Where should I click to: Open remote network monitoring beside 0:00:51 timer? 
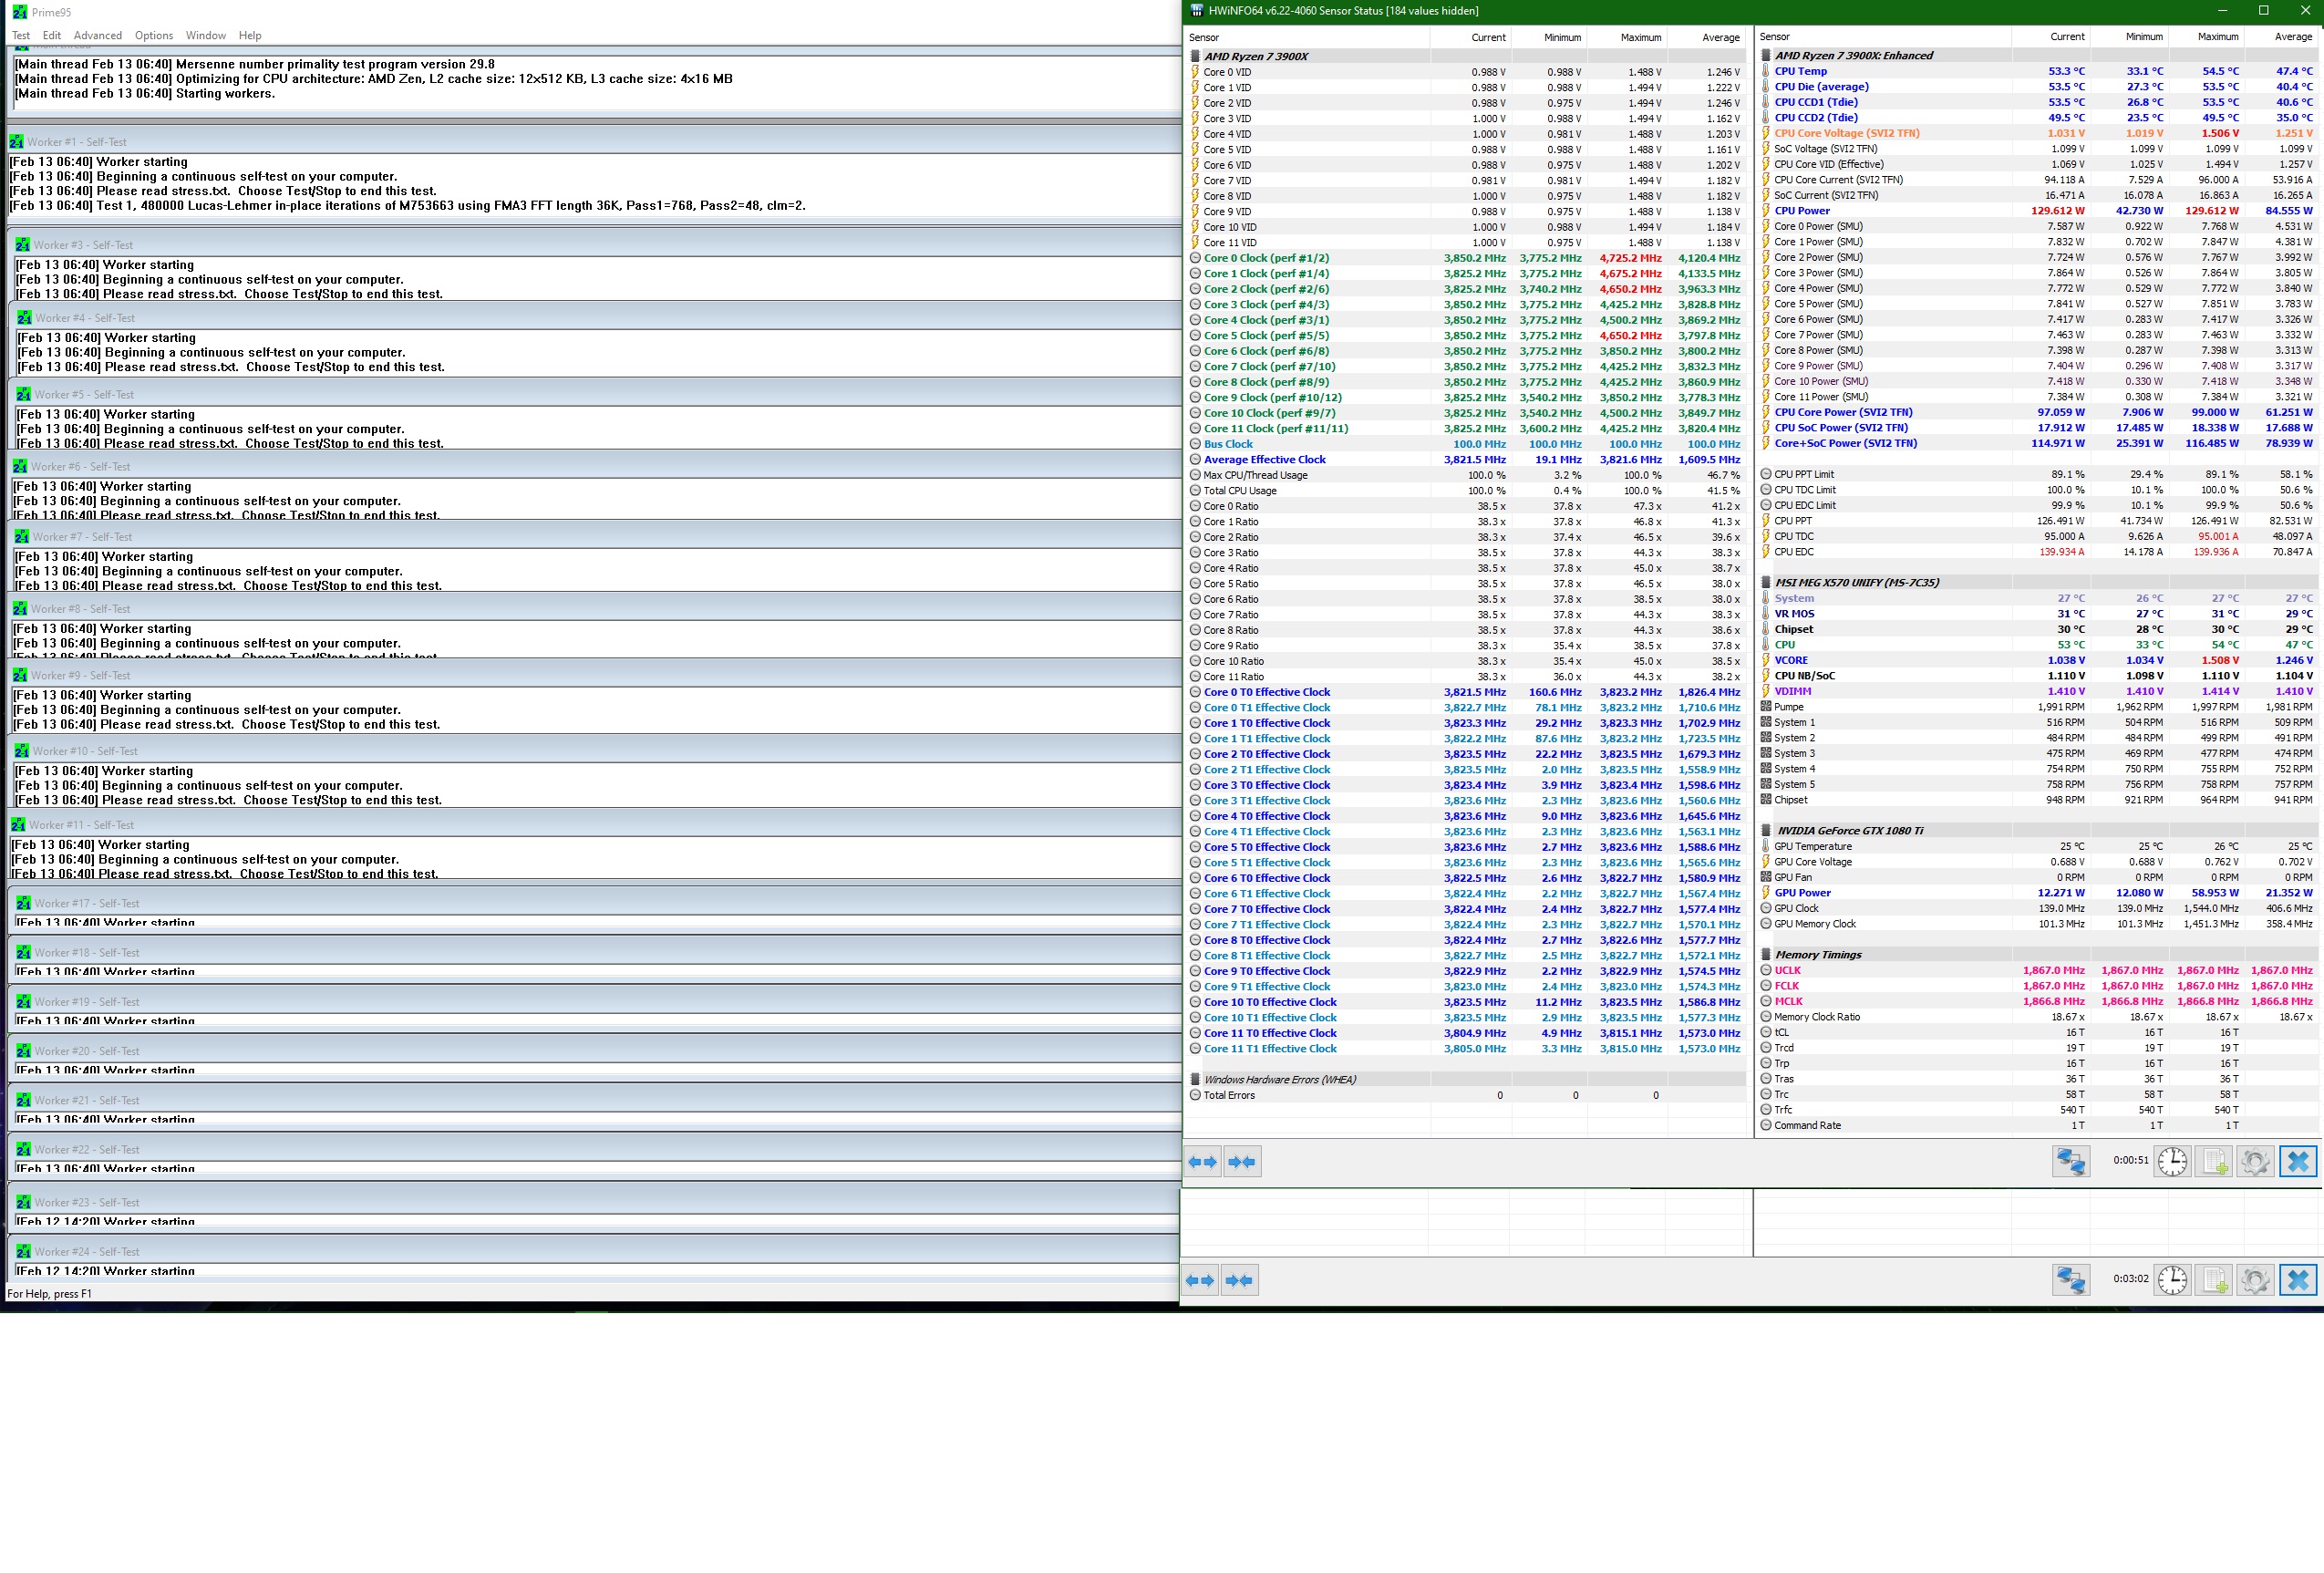2071,1161
